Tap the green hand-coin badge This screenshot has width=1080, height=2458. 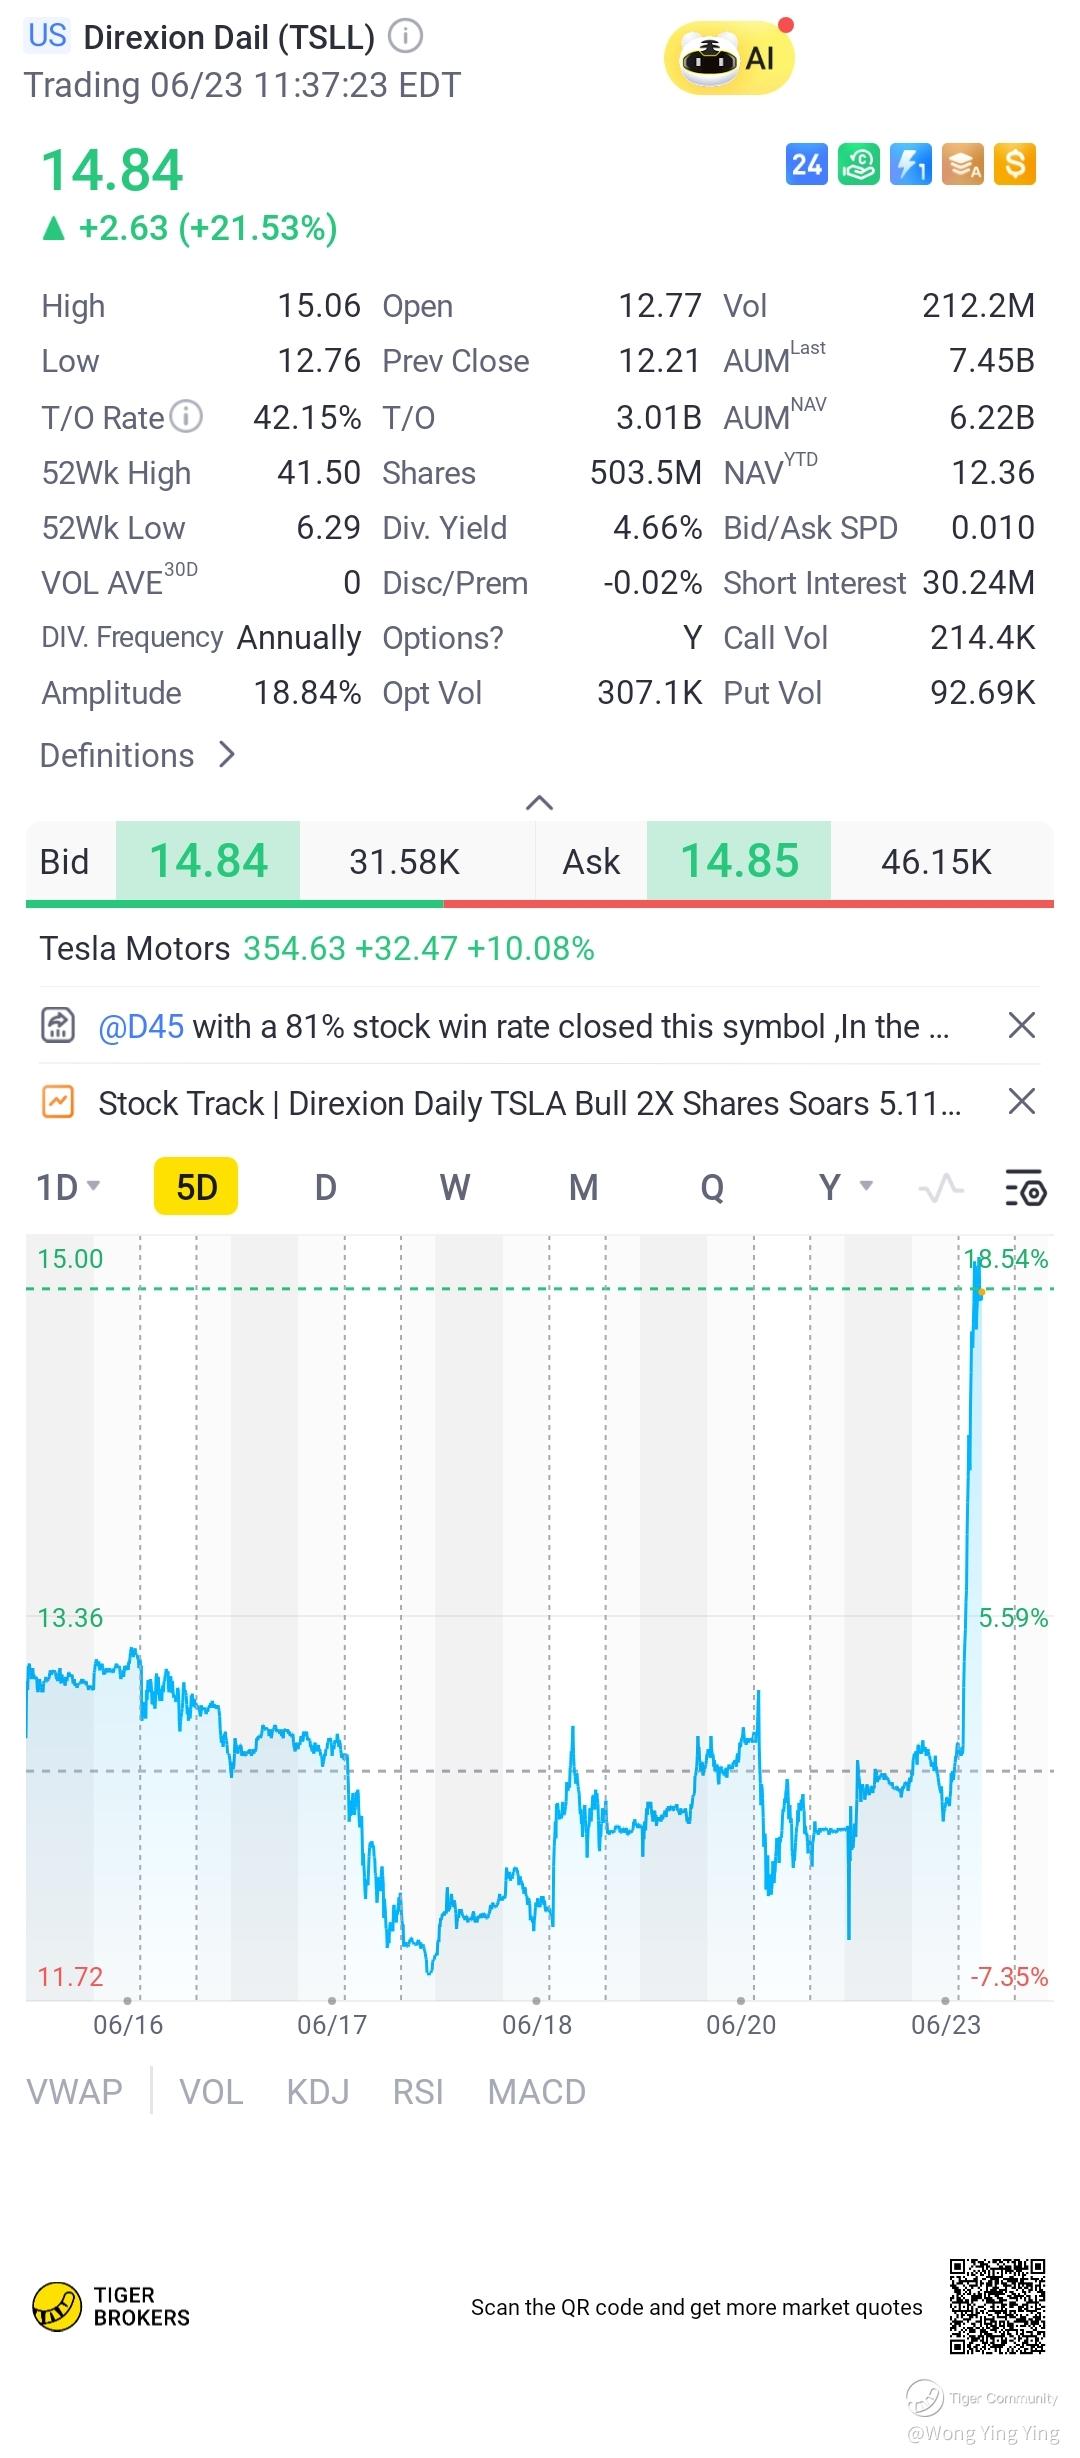[x=858, y=165]
